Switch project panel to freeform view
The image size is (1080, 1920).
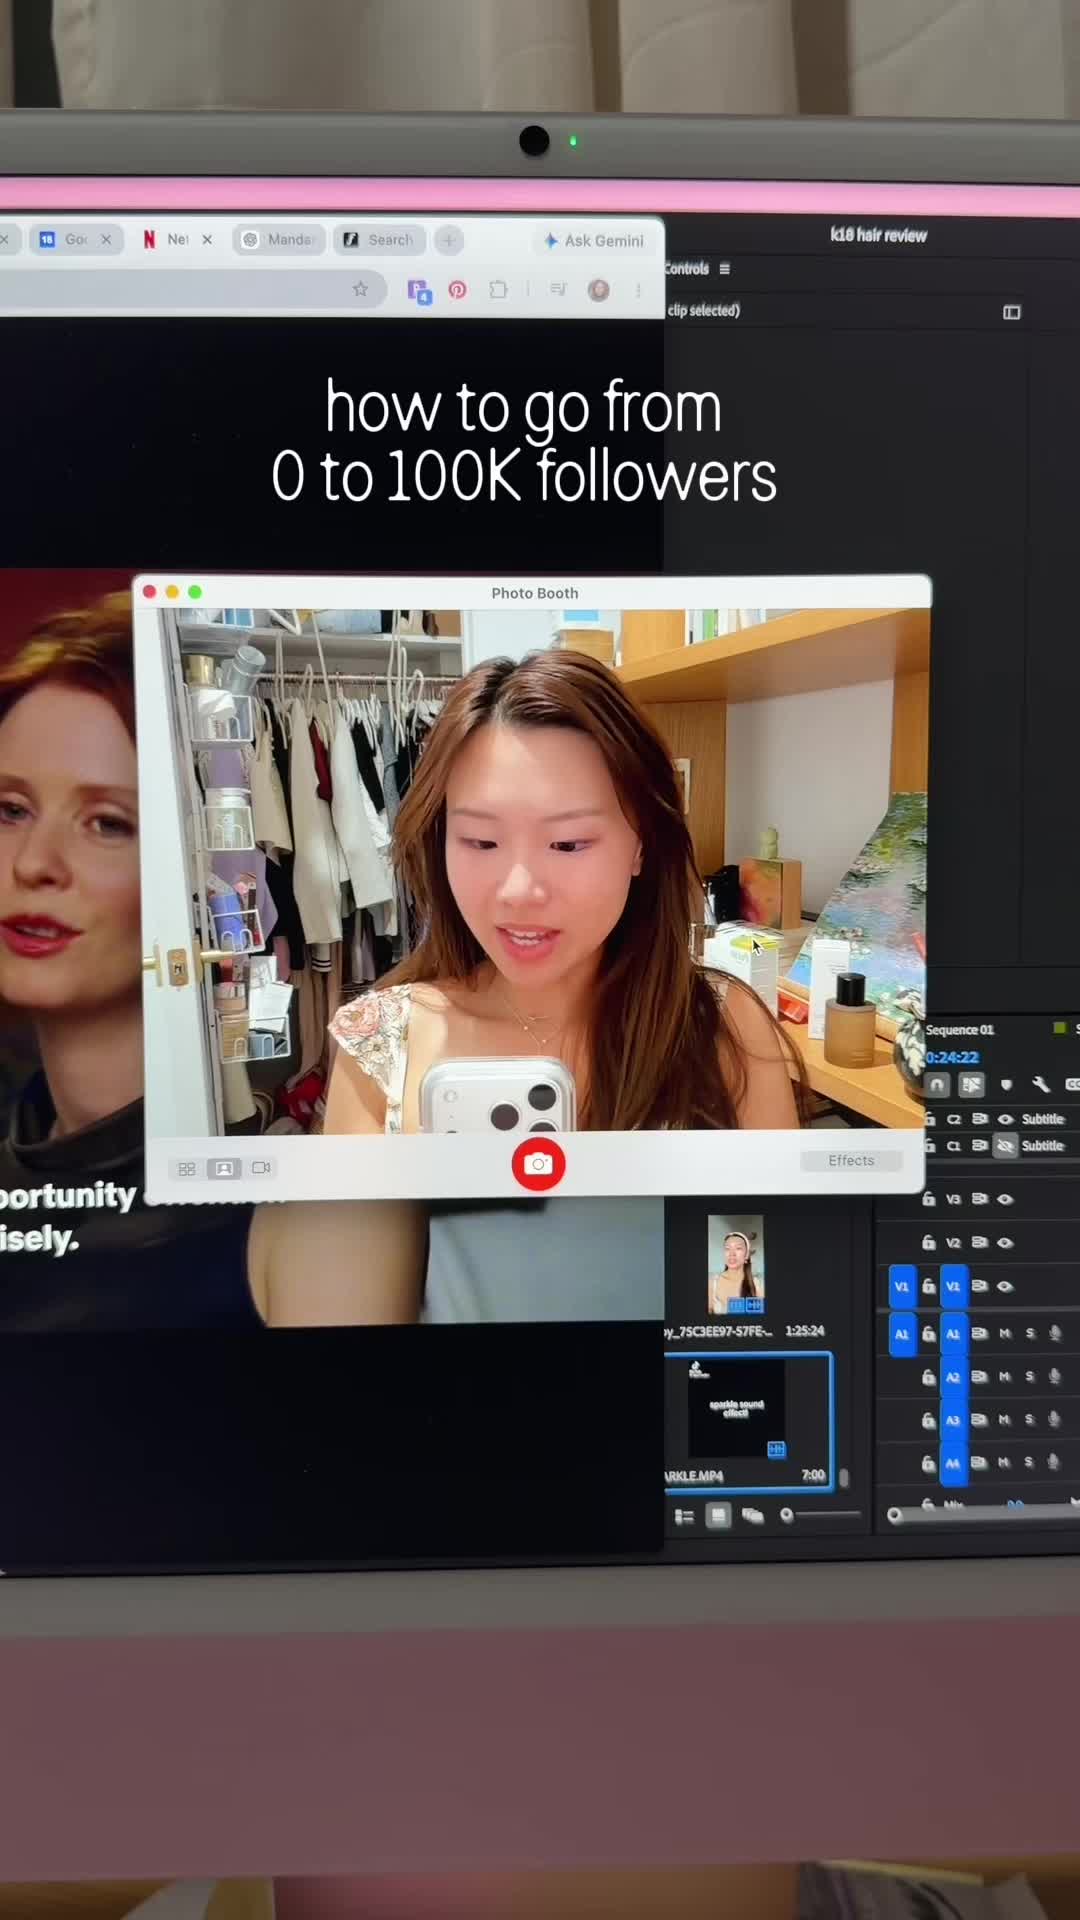coord(753,1516)
